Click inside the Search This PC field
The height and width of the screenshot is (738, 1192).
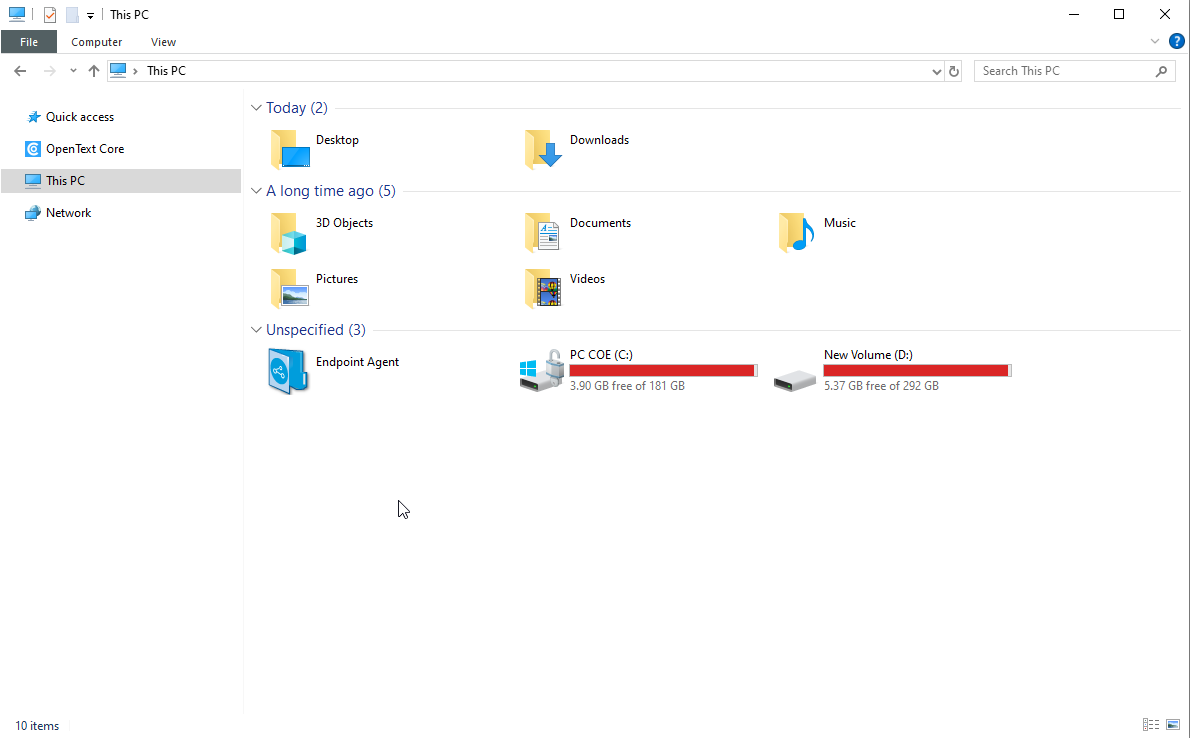pos(1060,70)
